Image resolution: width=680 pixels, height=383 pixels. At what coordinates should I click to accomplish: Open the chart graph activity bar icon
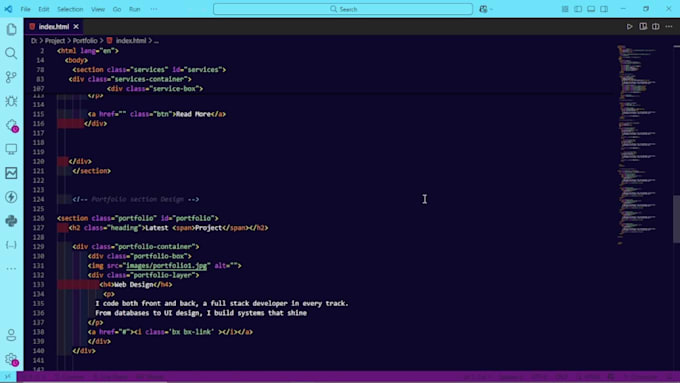(x=11, y=173)
